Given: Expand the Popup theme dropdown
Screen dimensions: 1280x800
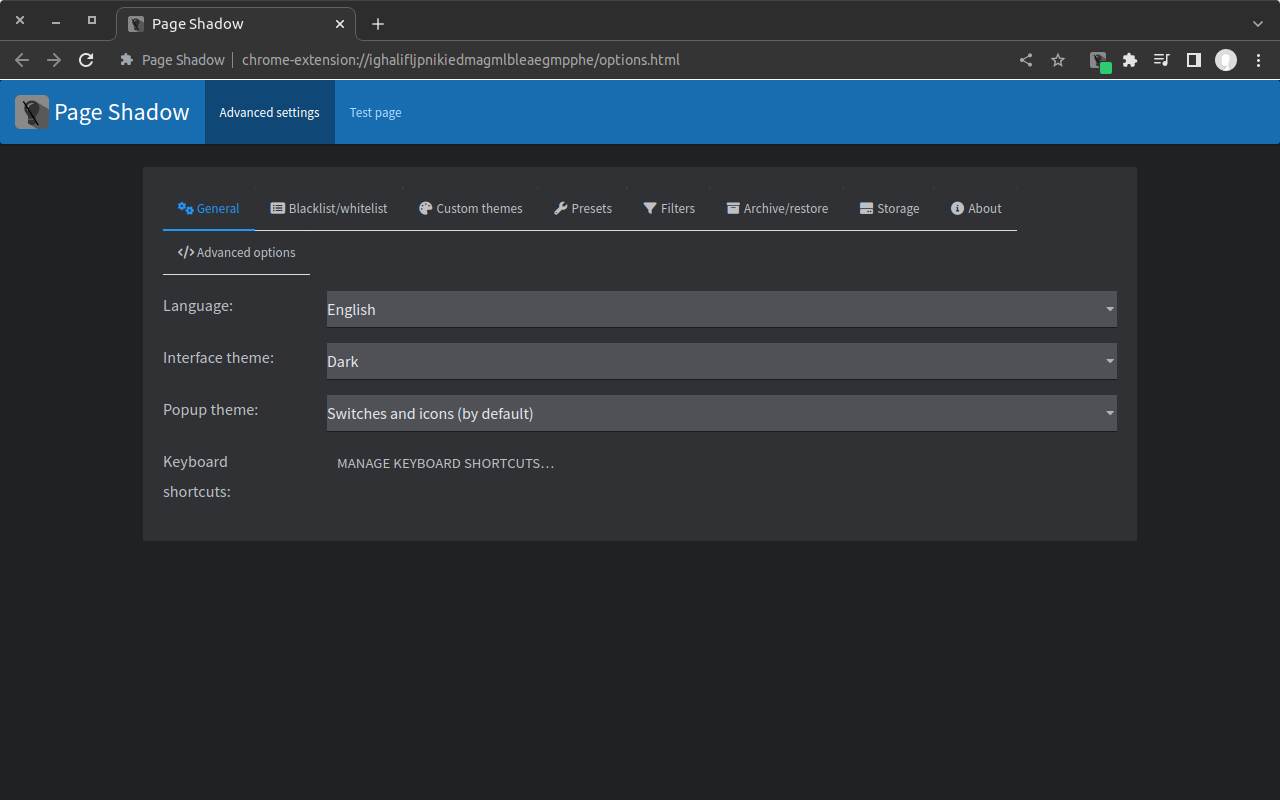Looking at the screenshot, I should tap(722, 413).
